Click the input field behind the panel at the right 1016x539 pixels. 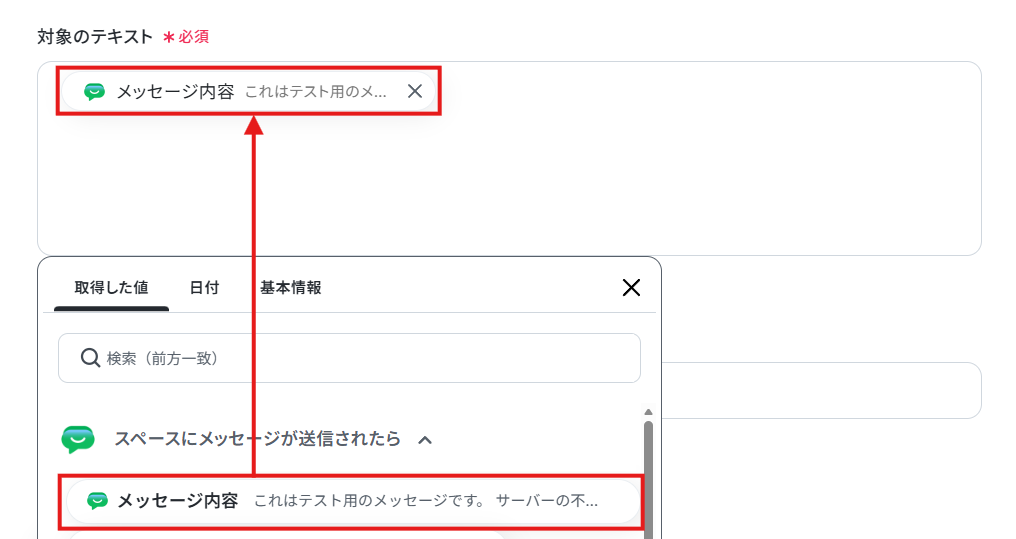[822, 390]
